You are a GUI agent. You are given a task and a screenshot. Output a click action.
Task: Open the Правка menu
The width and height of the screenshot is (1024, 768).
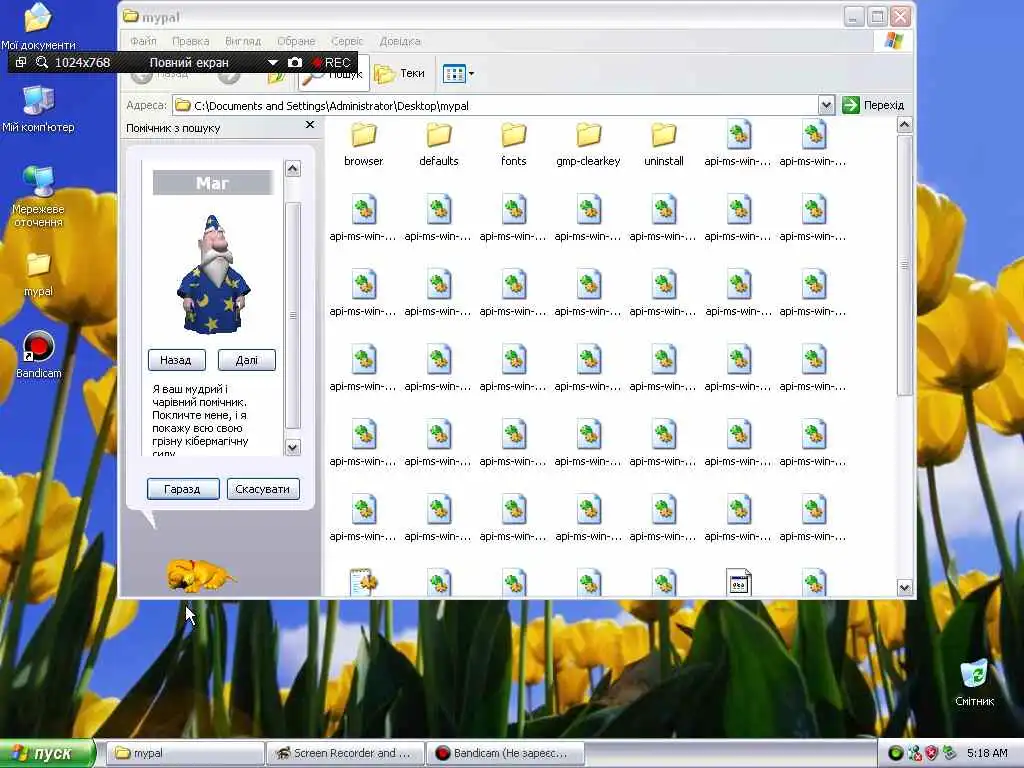[191, 41]
